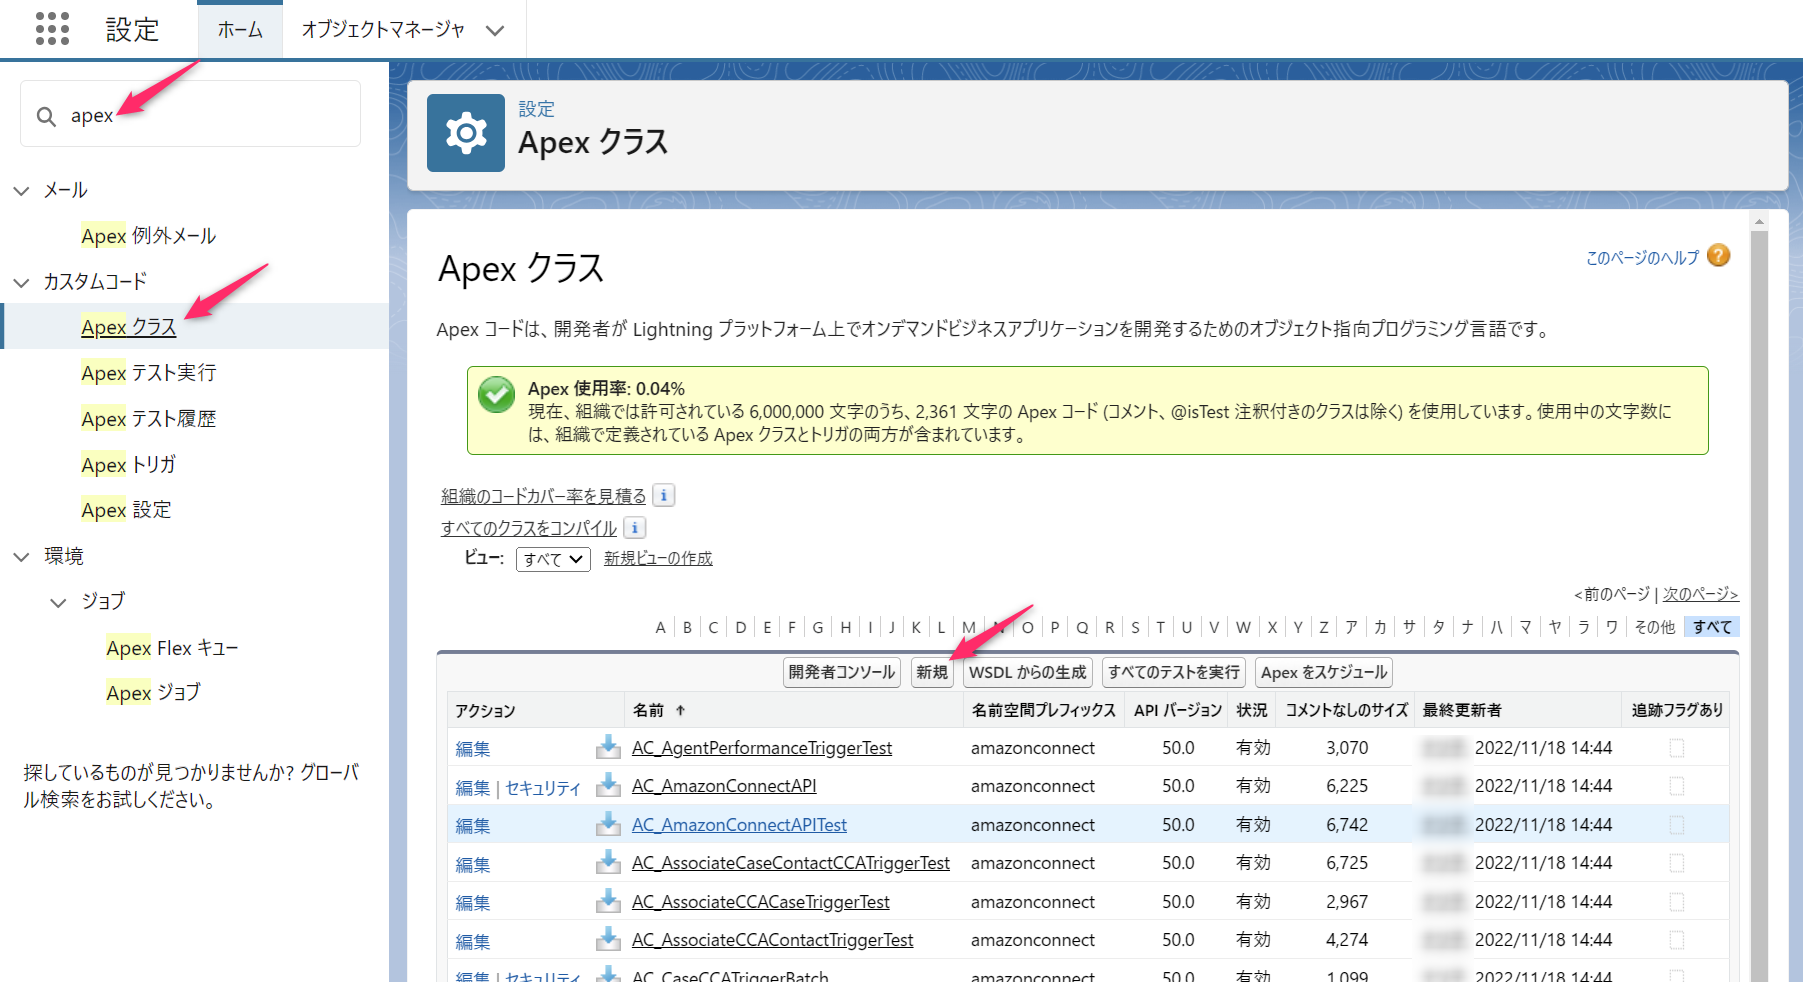
Task: Open Apex テスト実行 in sidebar
Action: point(149,373)
